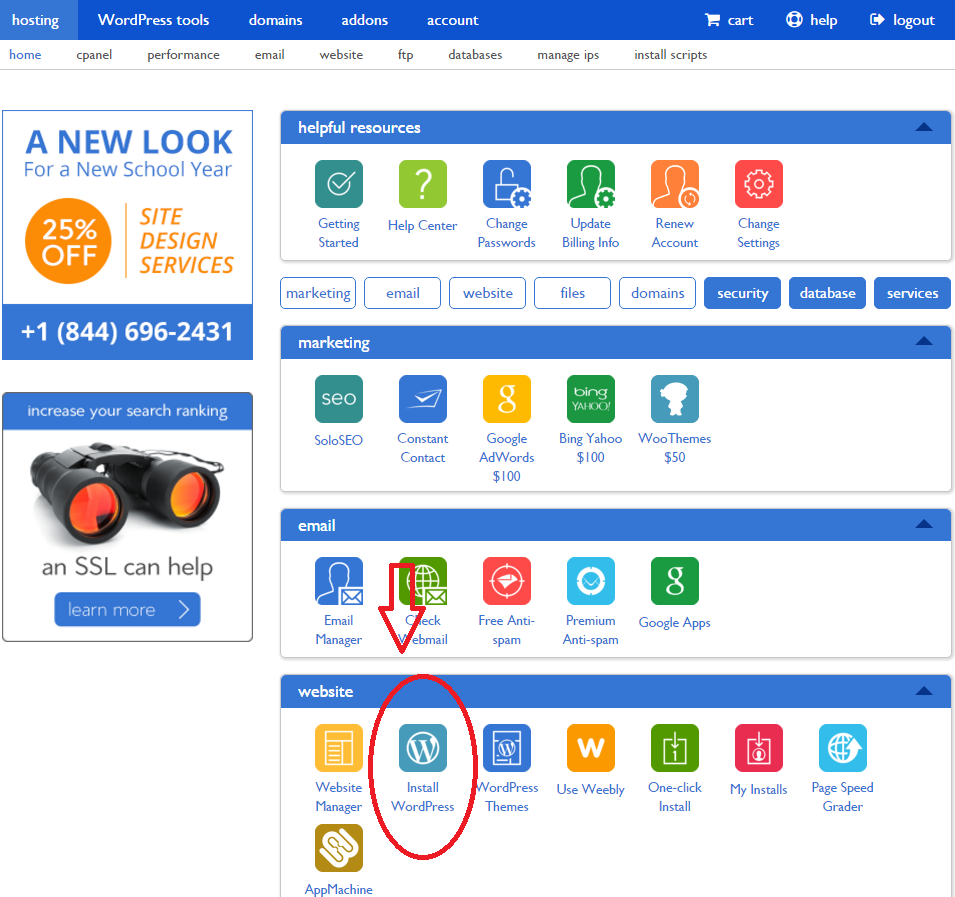The height and width of the screenshot is (897, 955).
Task: Go to the domains menu
Action: (275, 20)
